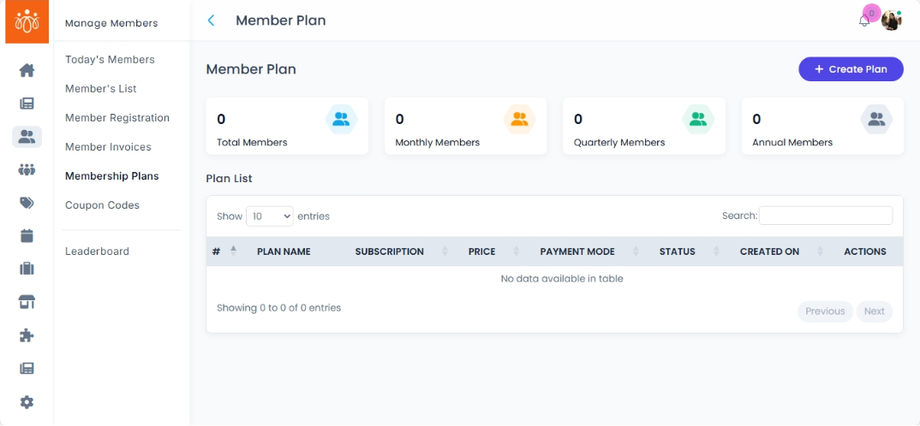920x426 pixels.
Task: Open the puzzle piece plugin icon
Action: [x=27, y=335]
